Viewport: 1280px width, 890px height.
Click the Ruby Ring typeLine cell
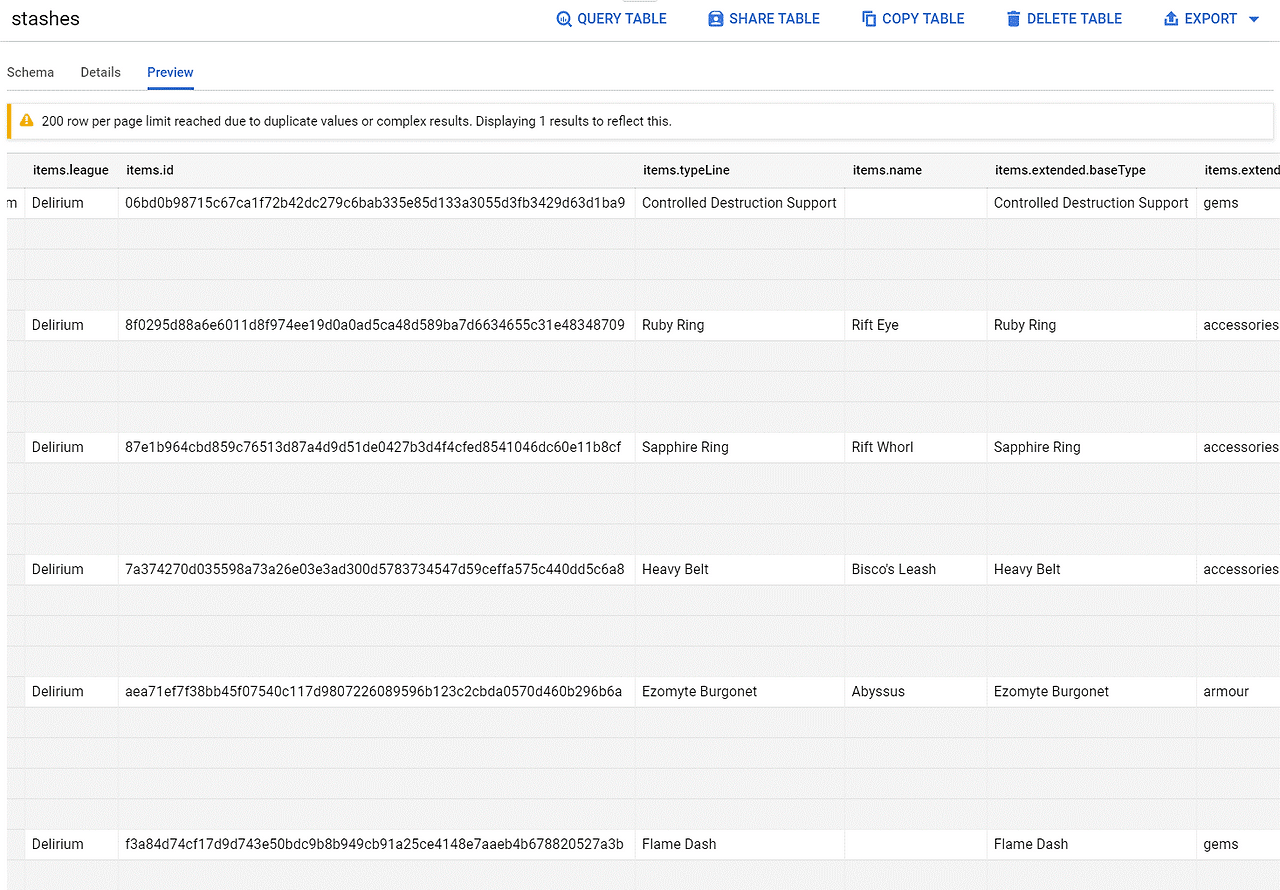click(740, 325)
